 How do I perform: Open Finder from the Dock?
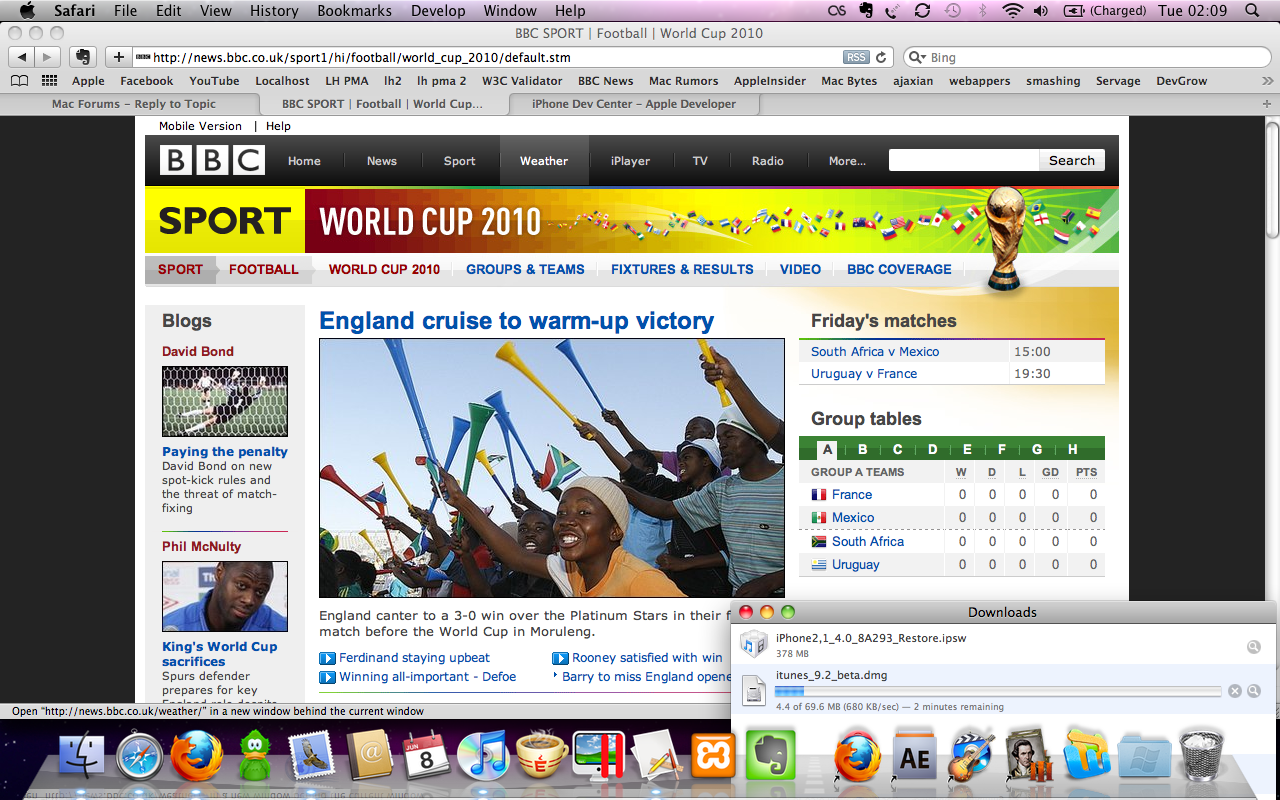(x=82, y=756)
